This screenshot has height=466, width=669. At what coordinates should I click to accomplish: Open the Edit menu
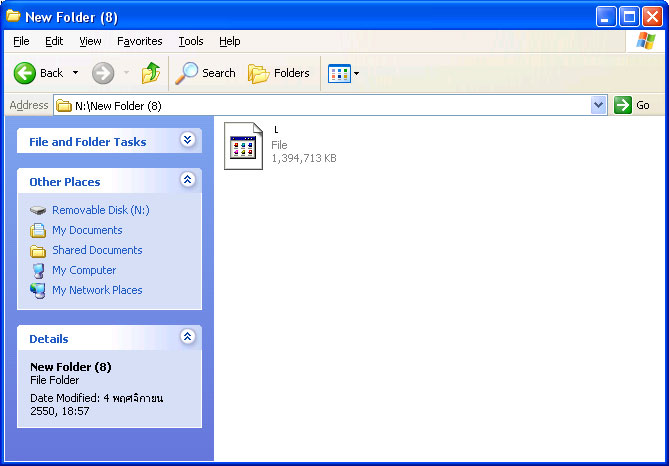(54, 41)
